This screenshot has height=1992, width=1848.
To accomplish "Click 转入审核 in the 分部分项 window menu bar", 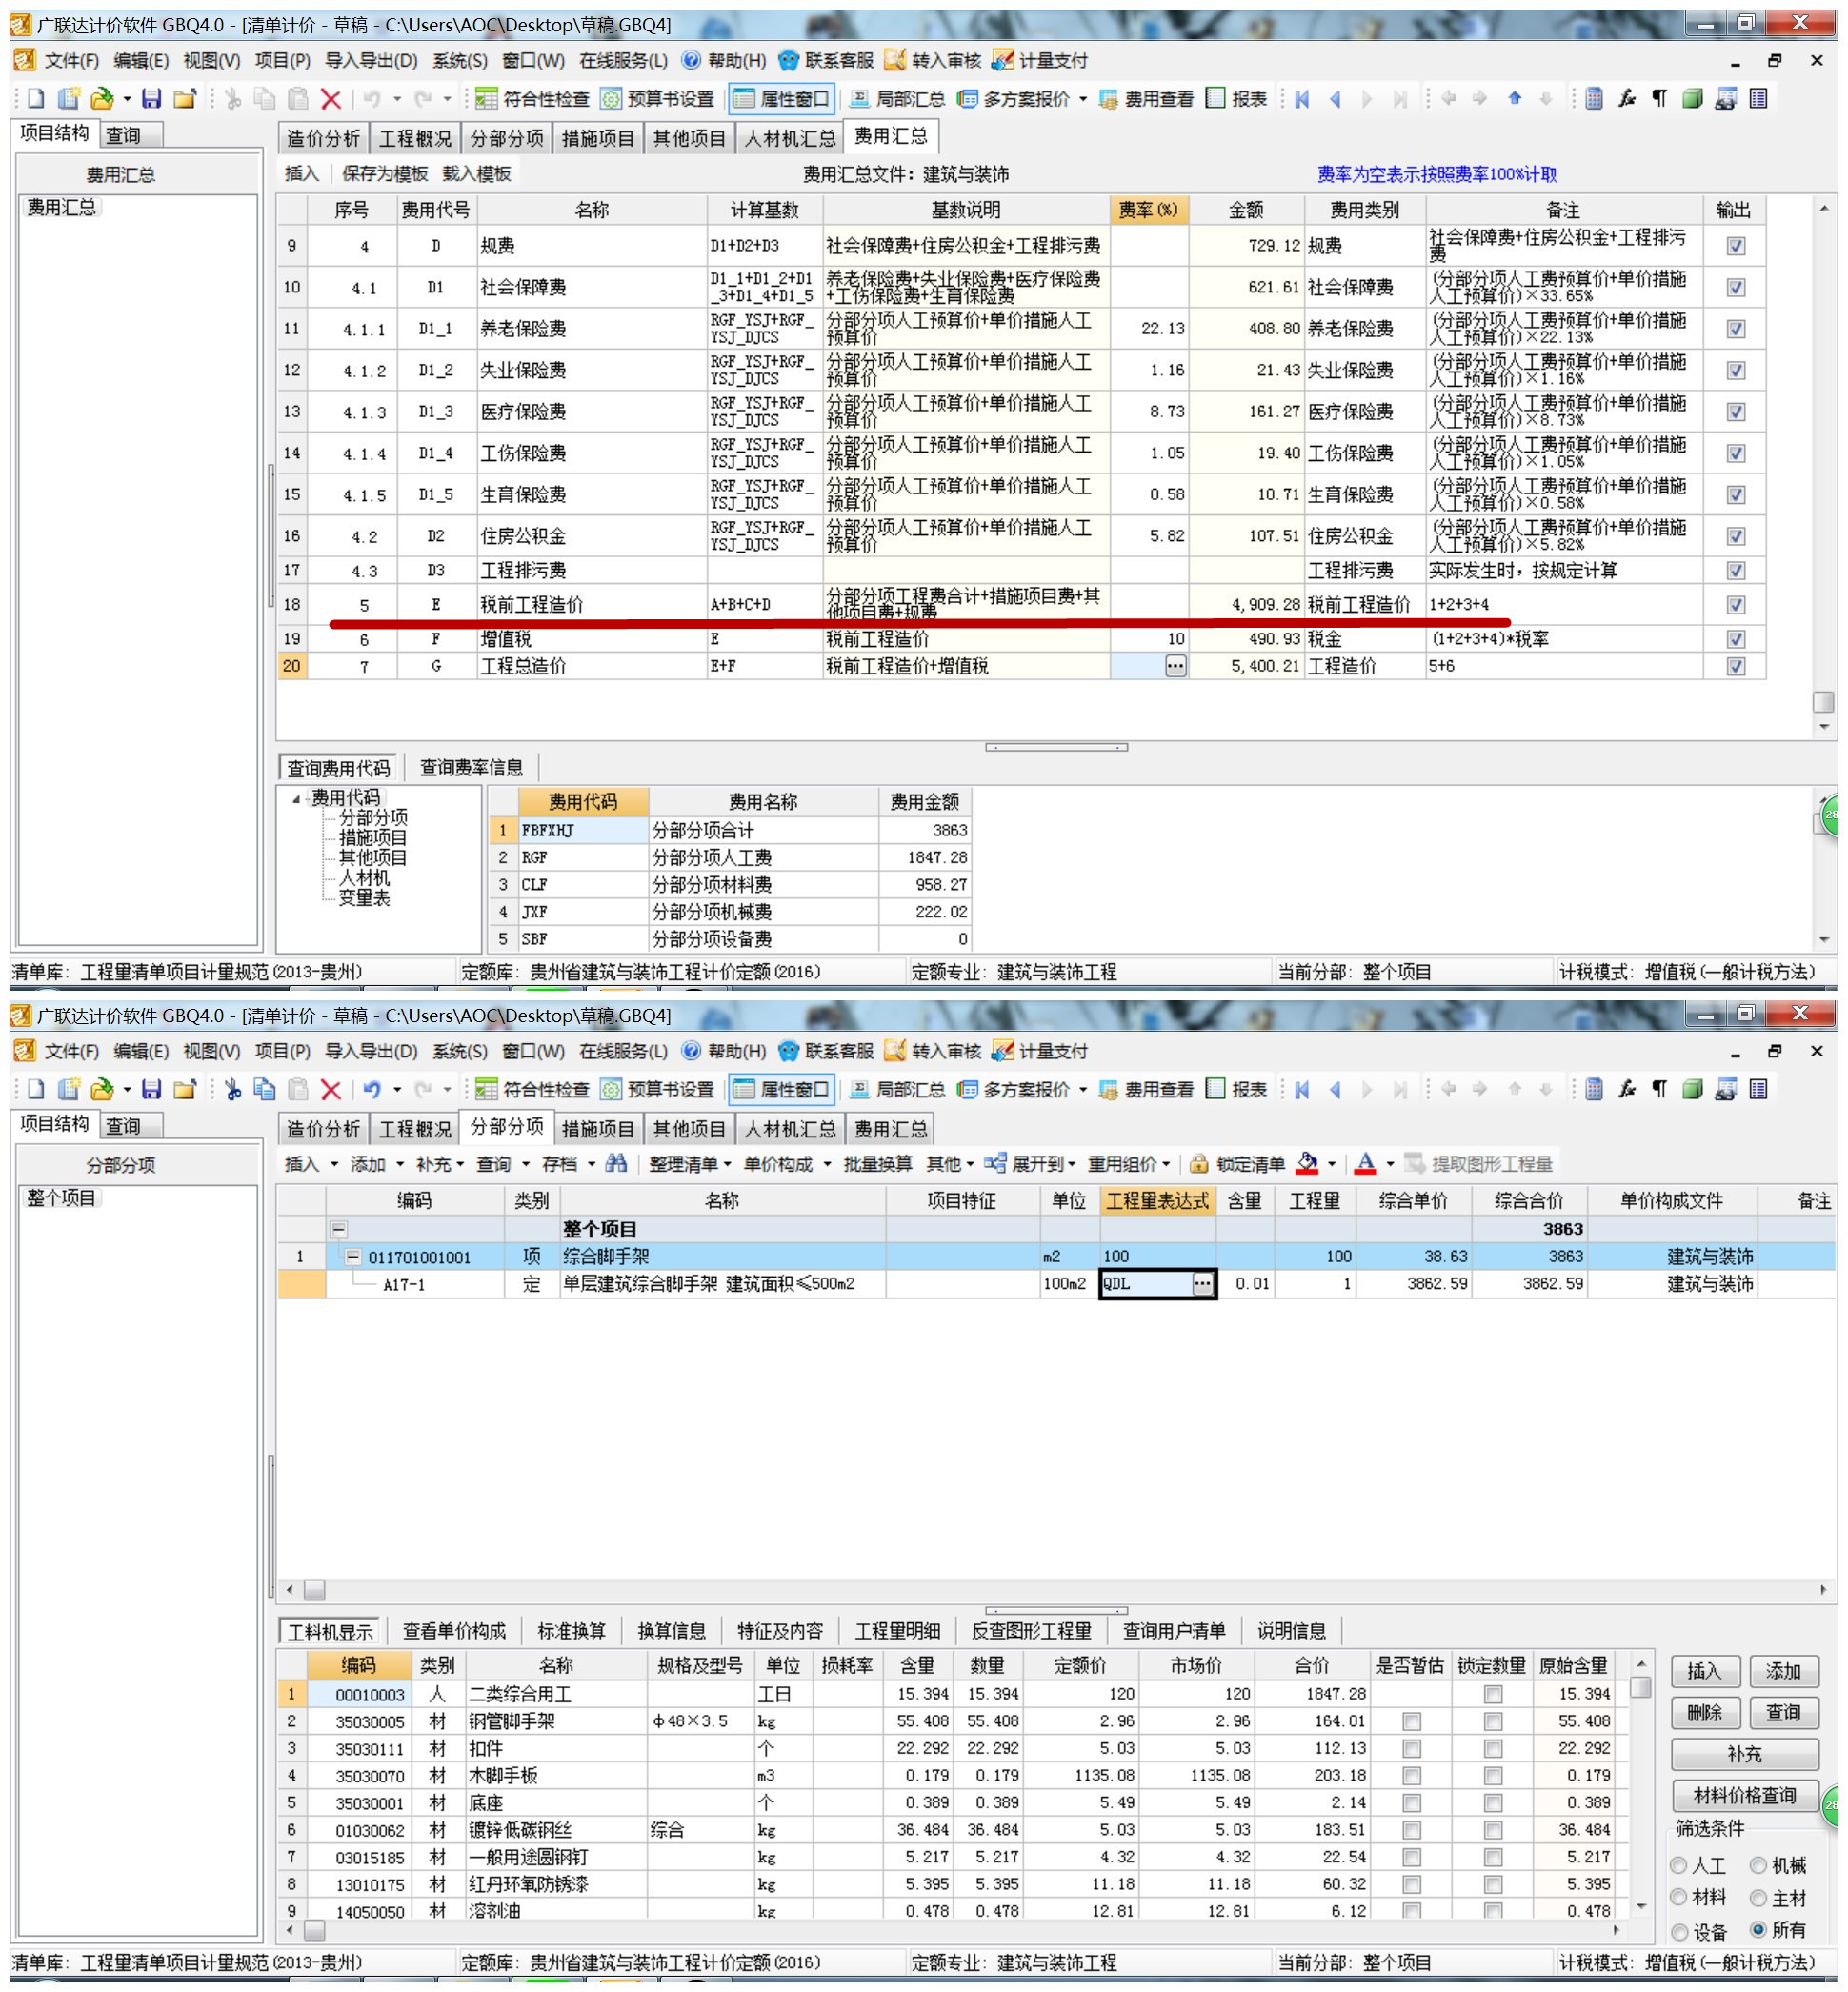I will coord(933,1051).
